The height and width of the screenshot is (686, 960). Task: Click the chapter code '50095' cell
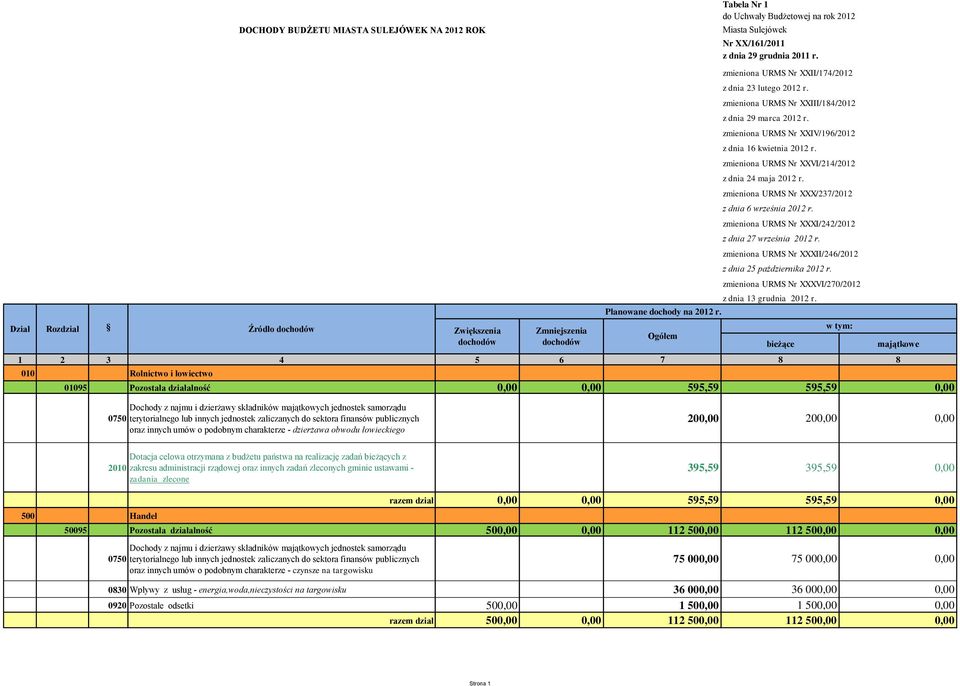click(x=62, y=530)
